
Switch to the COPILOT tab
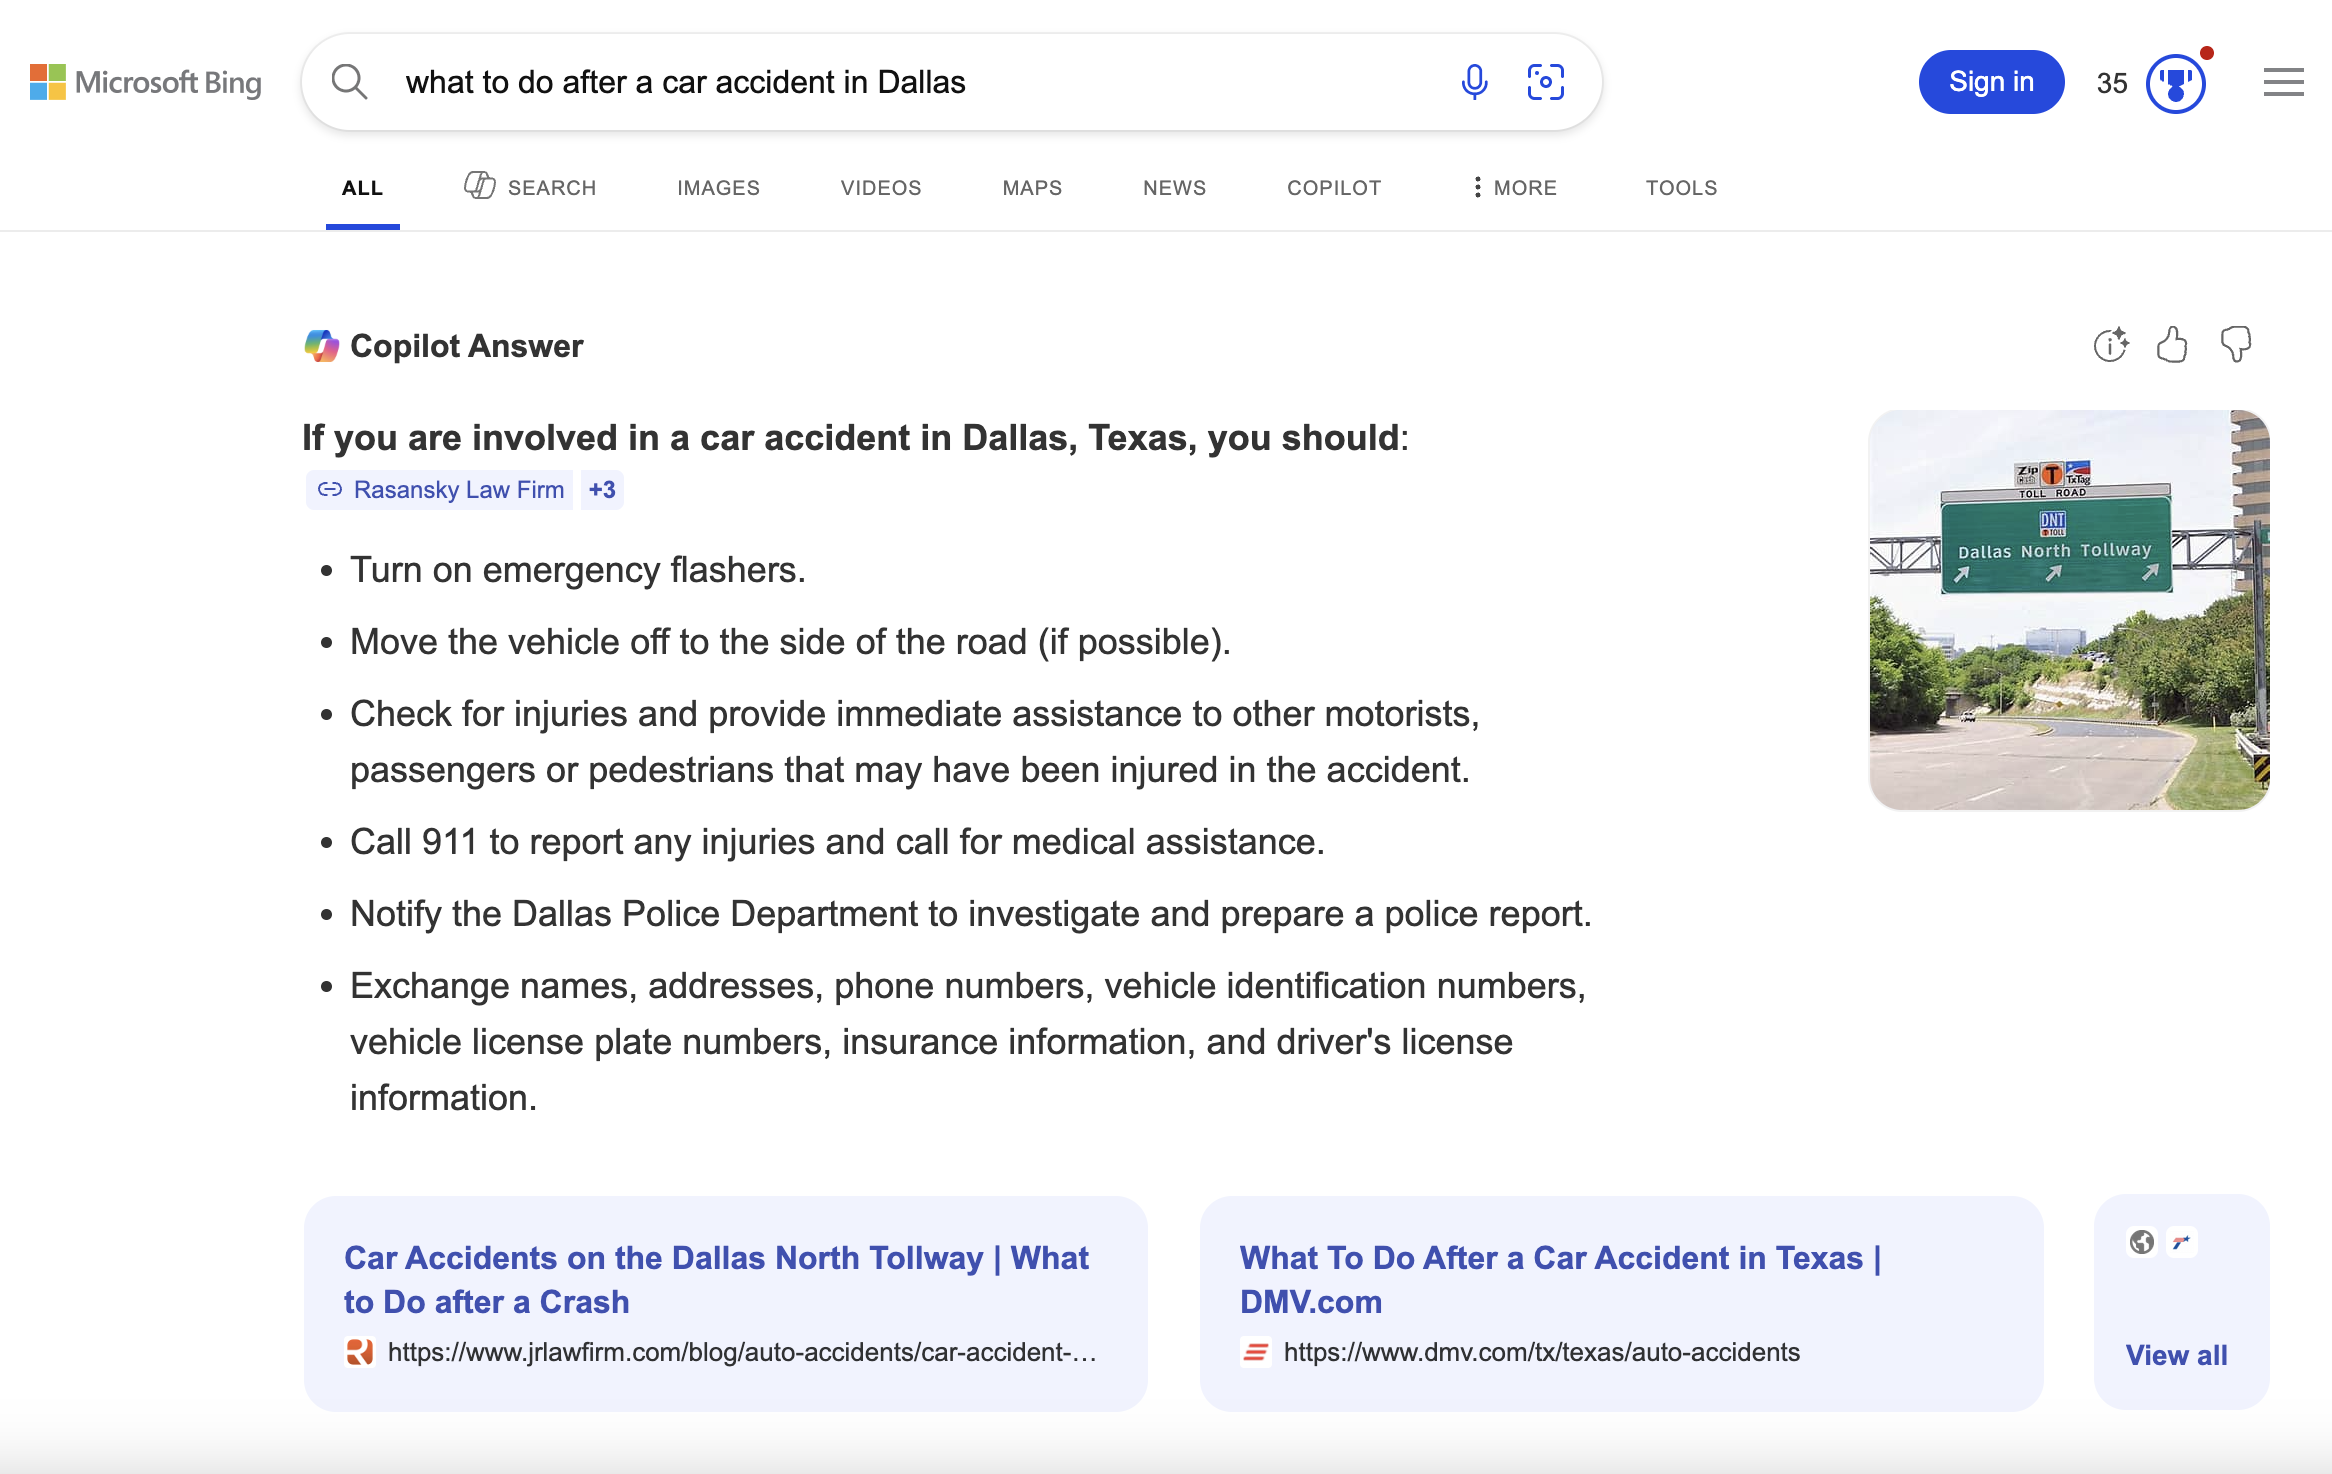coord(1334,188)
